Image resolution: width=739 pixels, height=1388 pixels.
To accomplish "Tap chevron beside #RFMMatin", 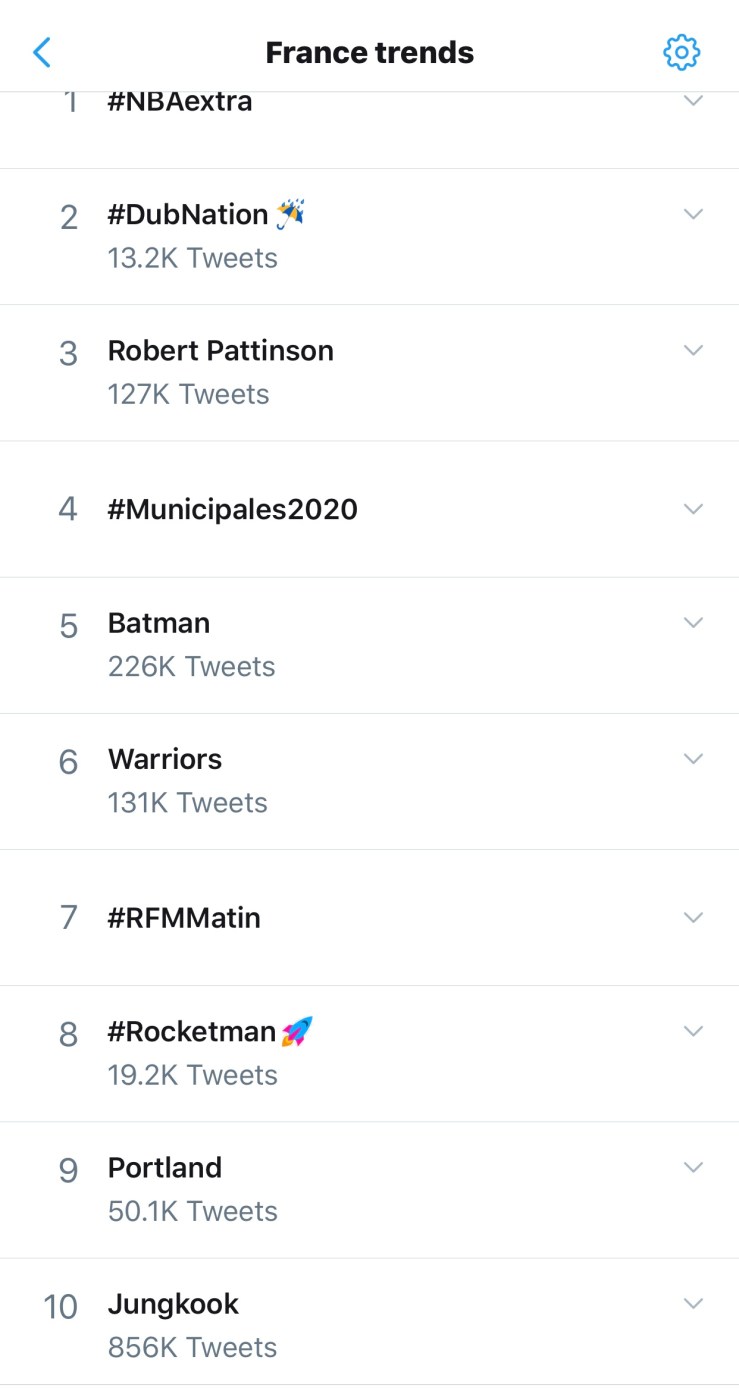I will (x=693, y=917).
